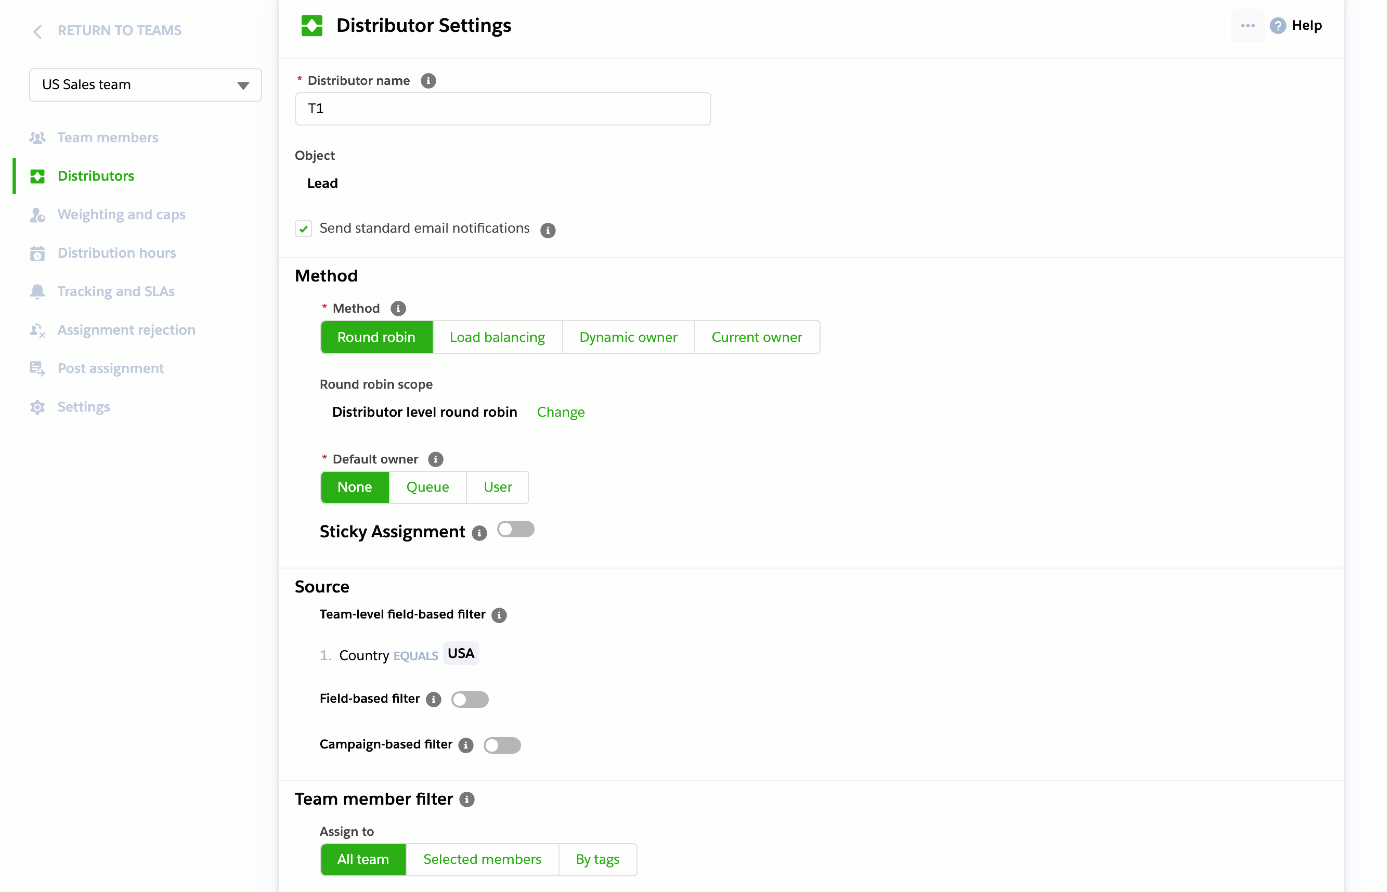Click the Distributor Settings green logo icon
This screenshot has width=1387, height=892.
tap(312, 26)
